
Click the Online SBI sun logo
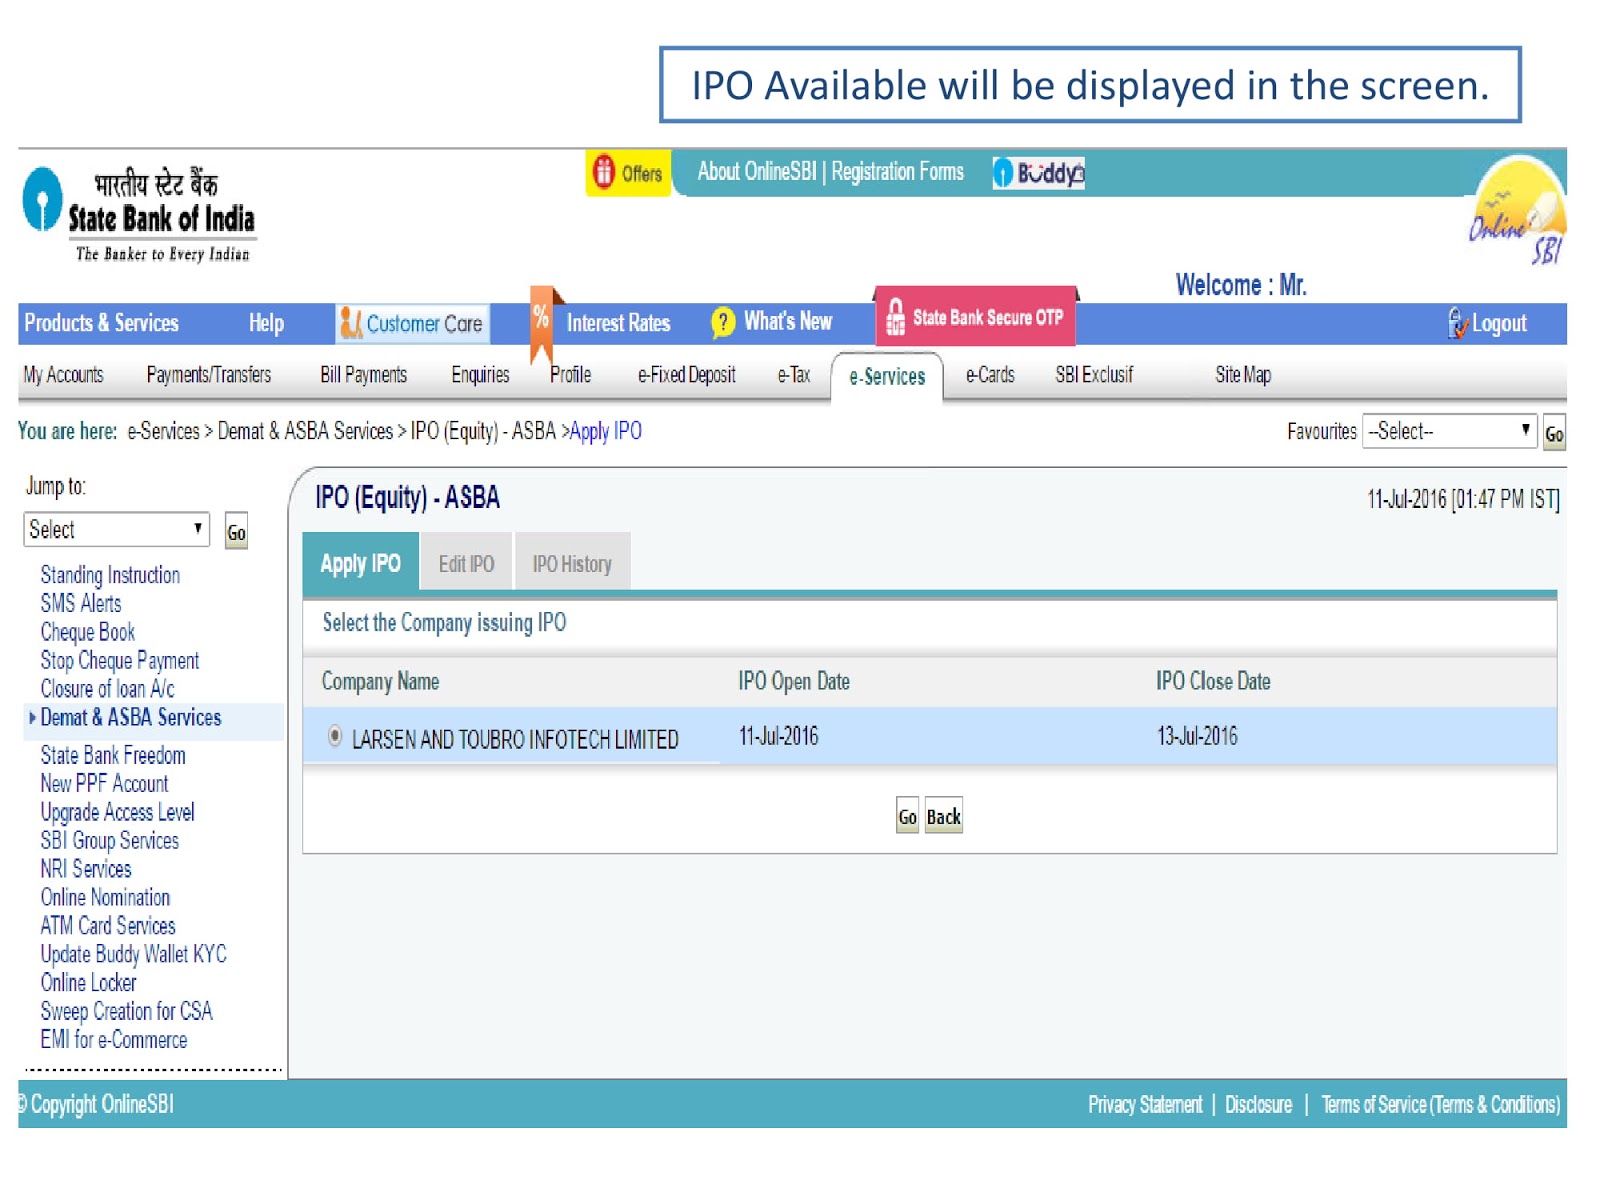1518,211
